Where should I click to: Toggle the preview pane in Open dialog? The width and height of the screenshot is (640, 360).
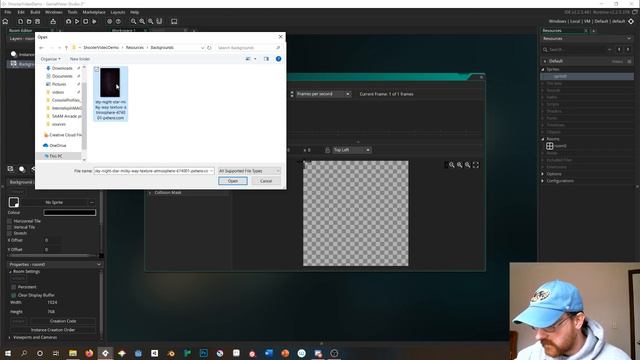pyautogui.click(x=267, y=59)
